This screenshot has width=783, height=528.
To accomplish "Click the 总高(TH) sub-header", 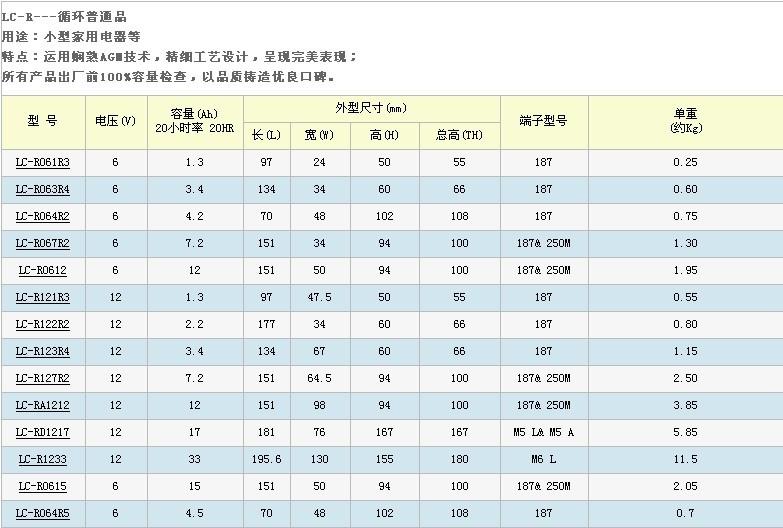I will (x=459, y=135).
